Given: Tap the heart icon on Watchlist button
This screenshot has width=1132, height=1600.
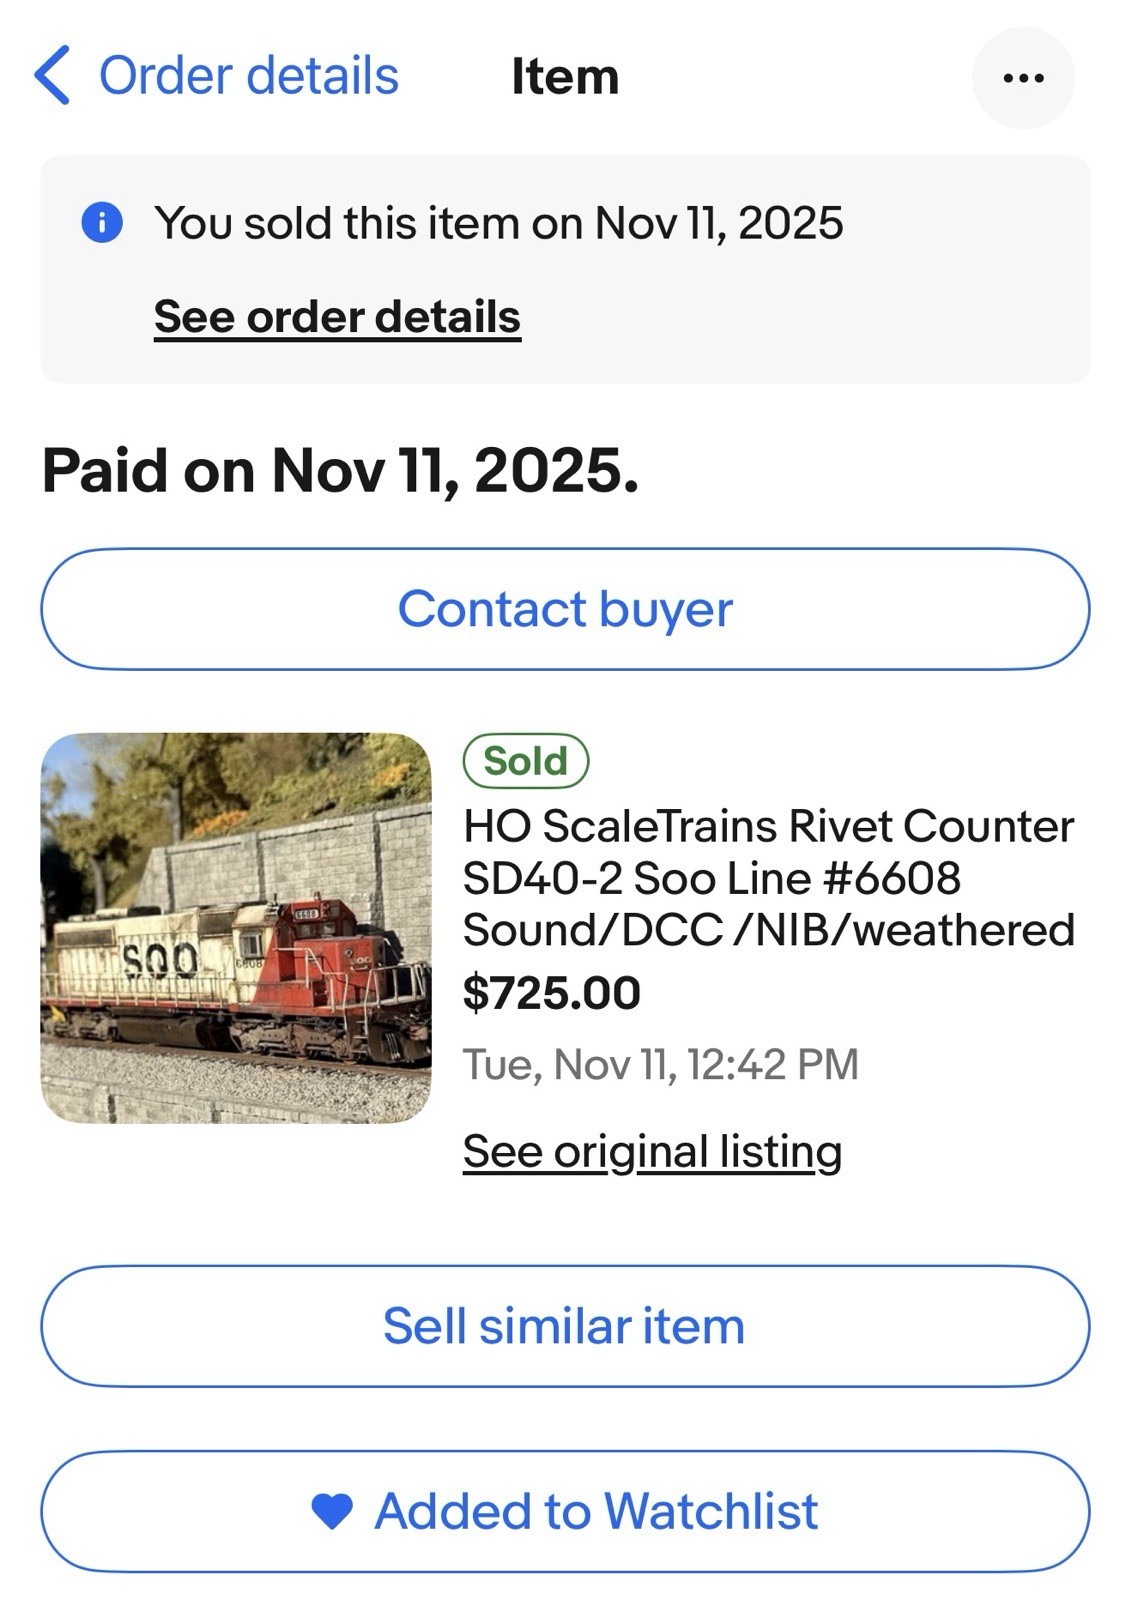Looking at the screenshot, I should point(332,1511).
